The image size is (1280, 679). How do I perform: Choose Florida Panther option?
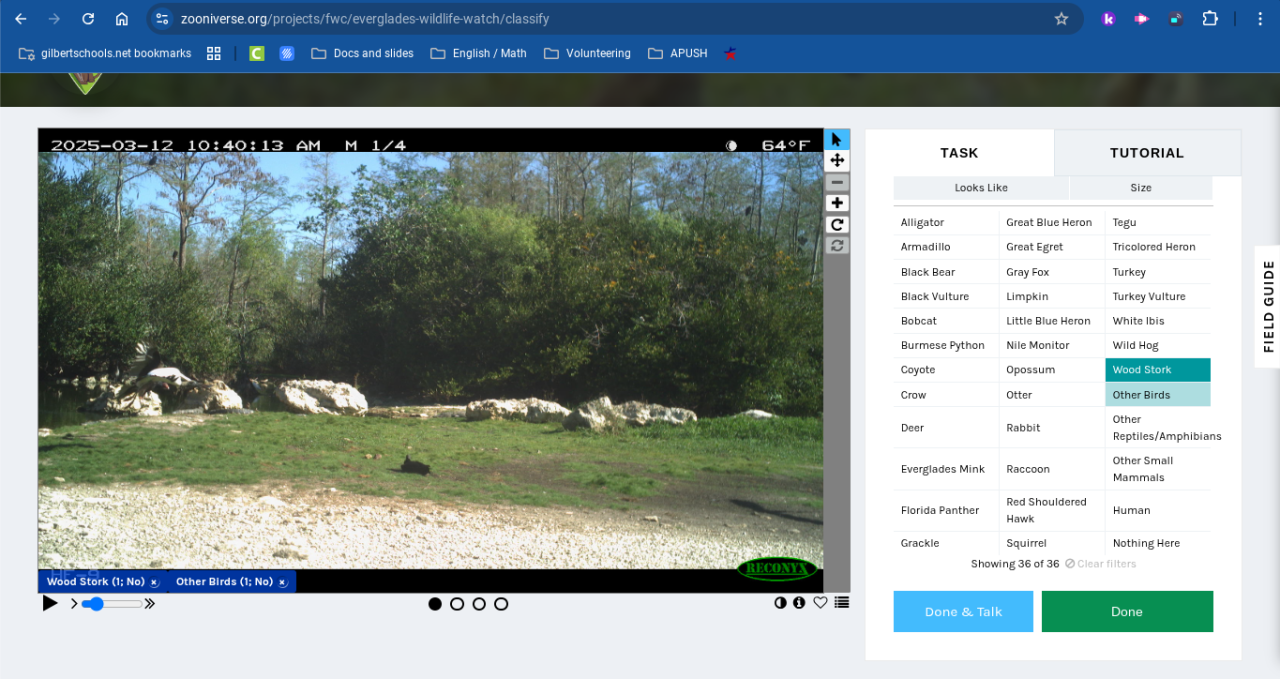[946, 510]
